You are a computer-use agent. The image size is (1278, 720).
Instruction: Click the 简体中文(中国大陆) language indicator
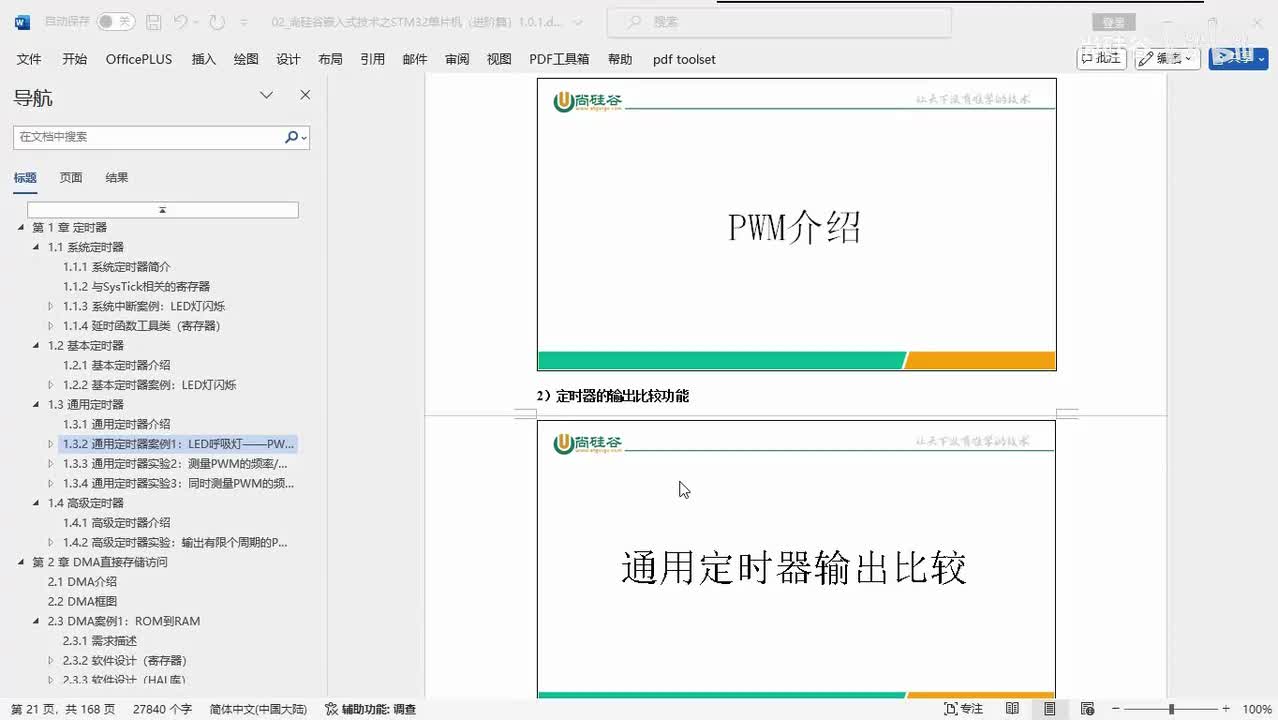coord(258,709)
